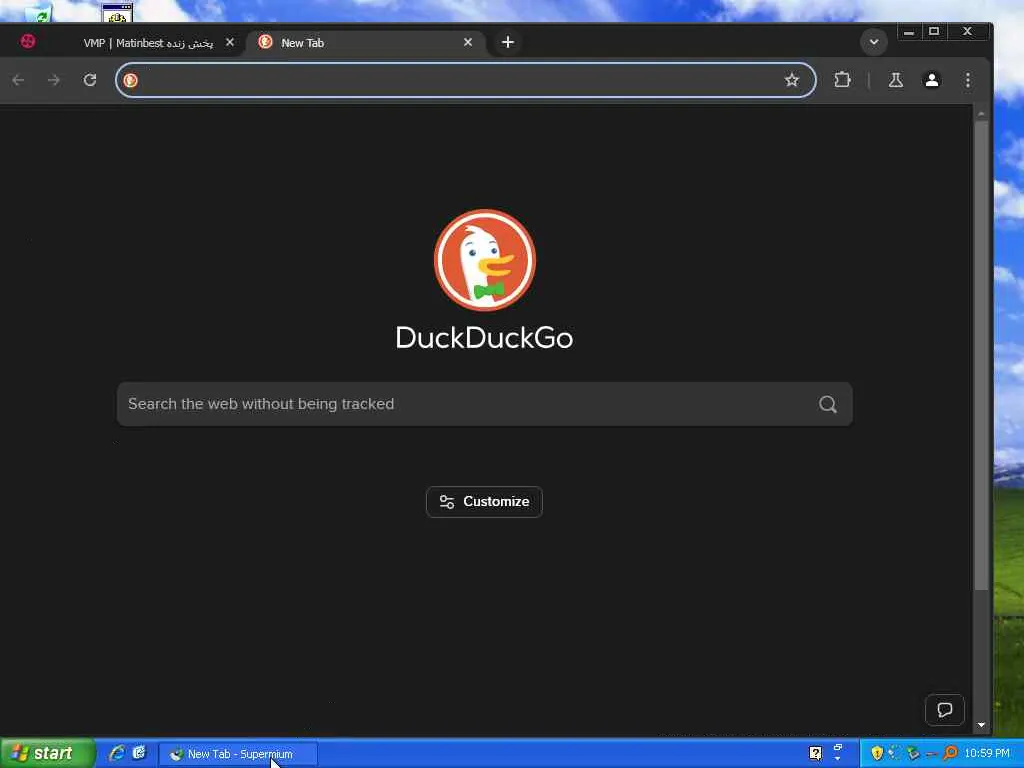This screenshot has width=1024, height=768.
Task: Close the New Tab tab
Action: [x=468, y=42]
